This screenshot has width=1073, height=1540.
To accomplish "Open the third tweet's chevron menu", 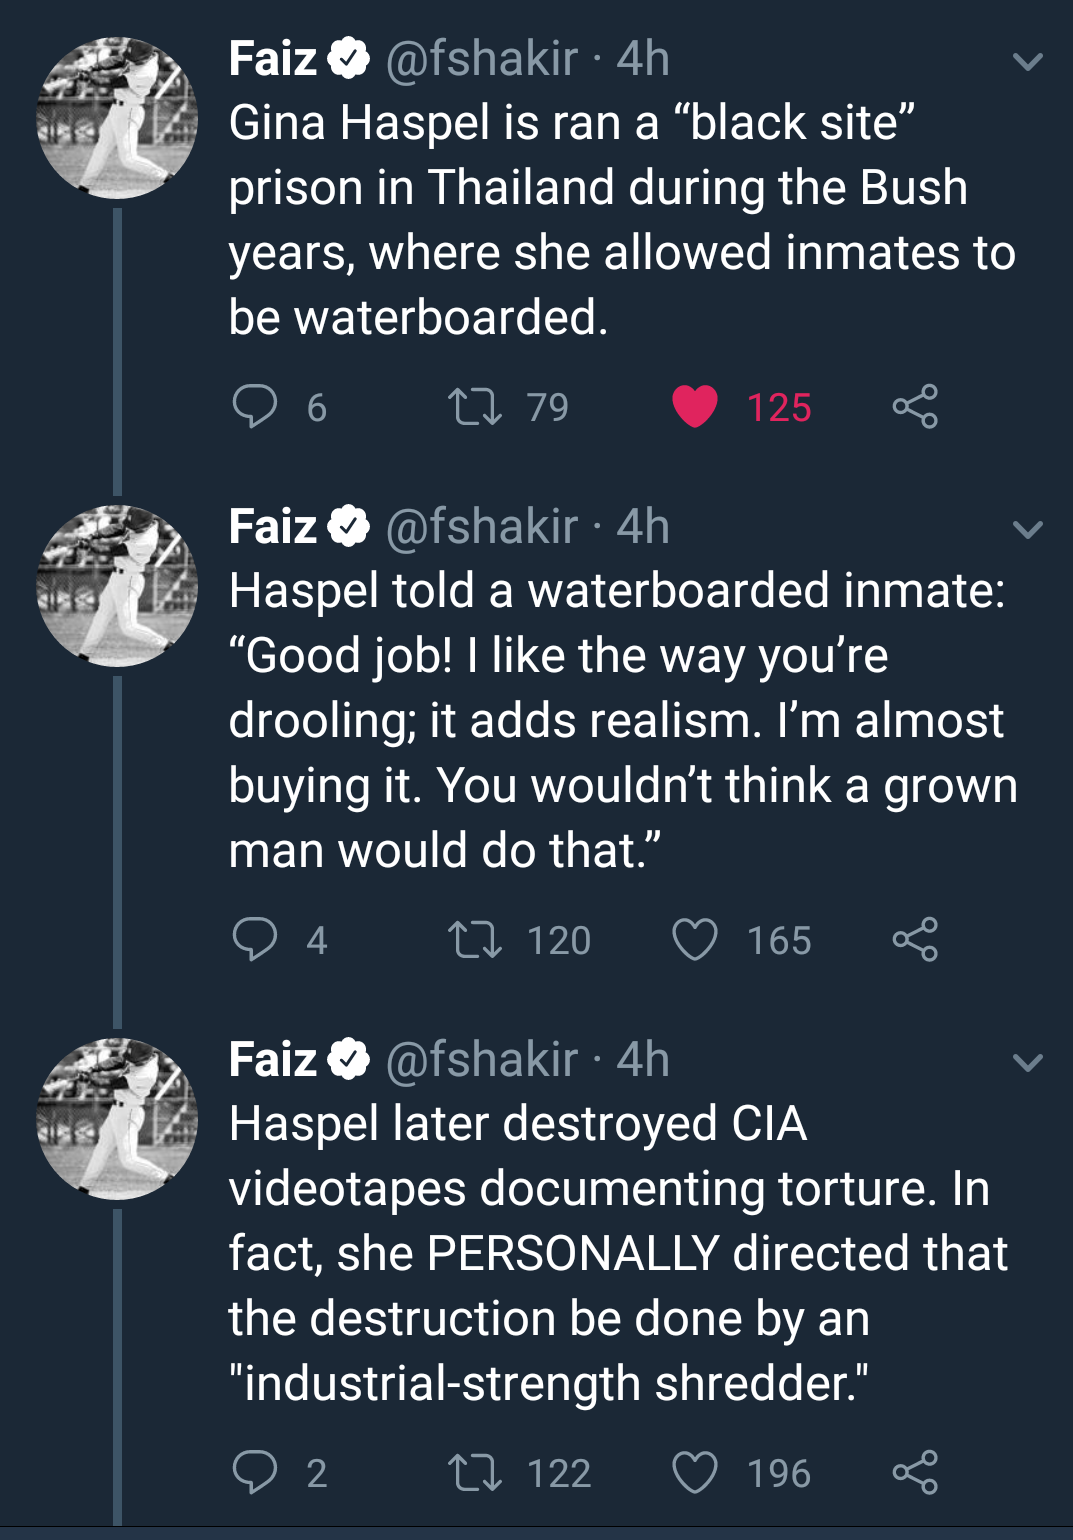I will [1028, 1062].
